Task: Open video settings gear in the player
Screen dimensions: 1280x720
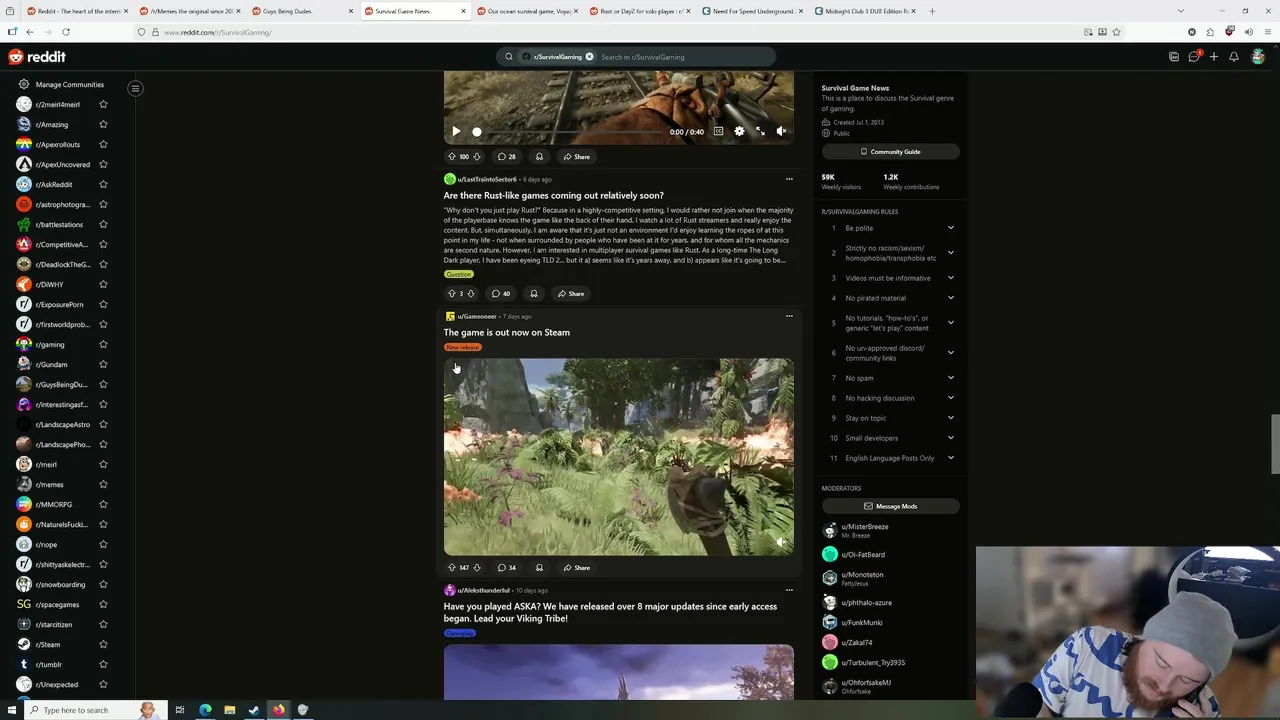Action: (x=739, y=131)
